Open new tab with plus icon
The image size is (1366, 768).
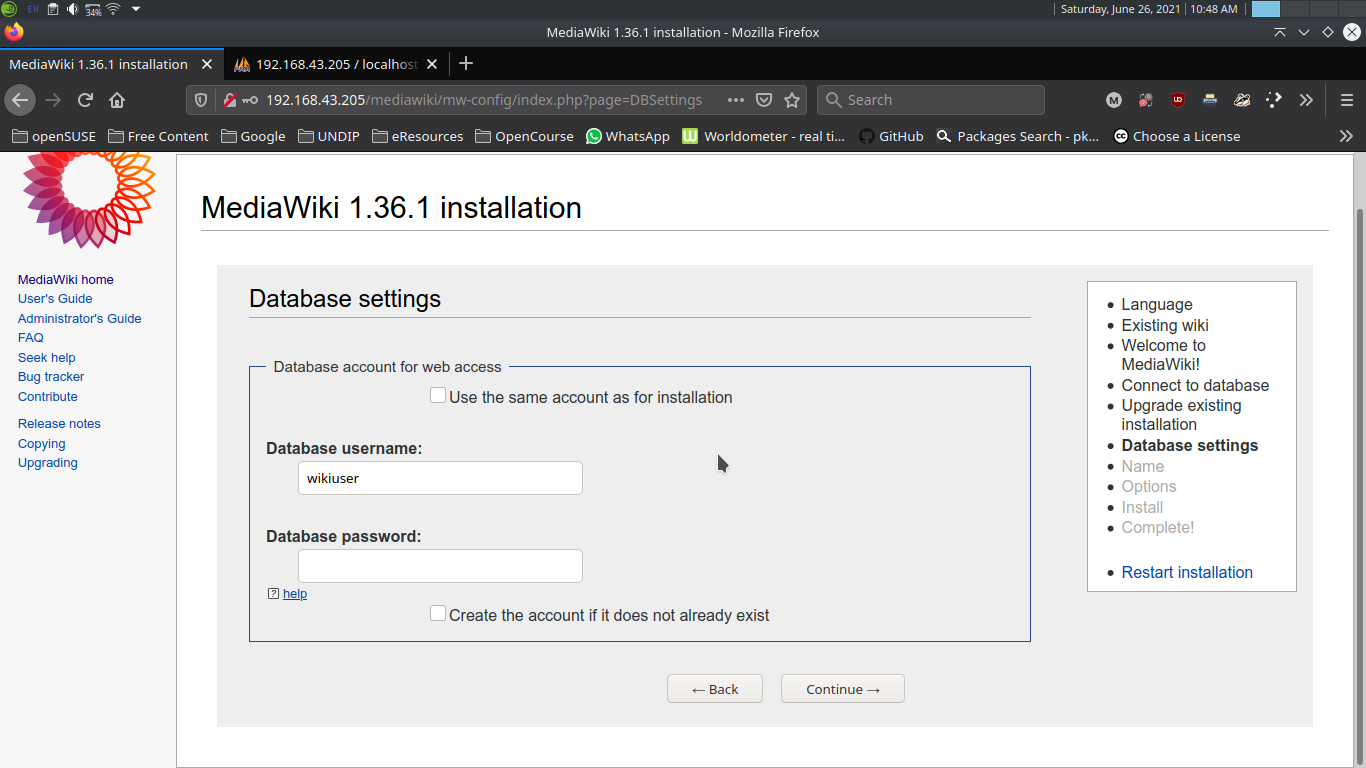[x=465, y=64]
